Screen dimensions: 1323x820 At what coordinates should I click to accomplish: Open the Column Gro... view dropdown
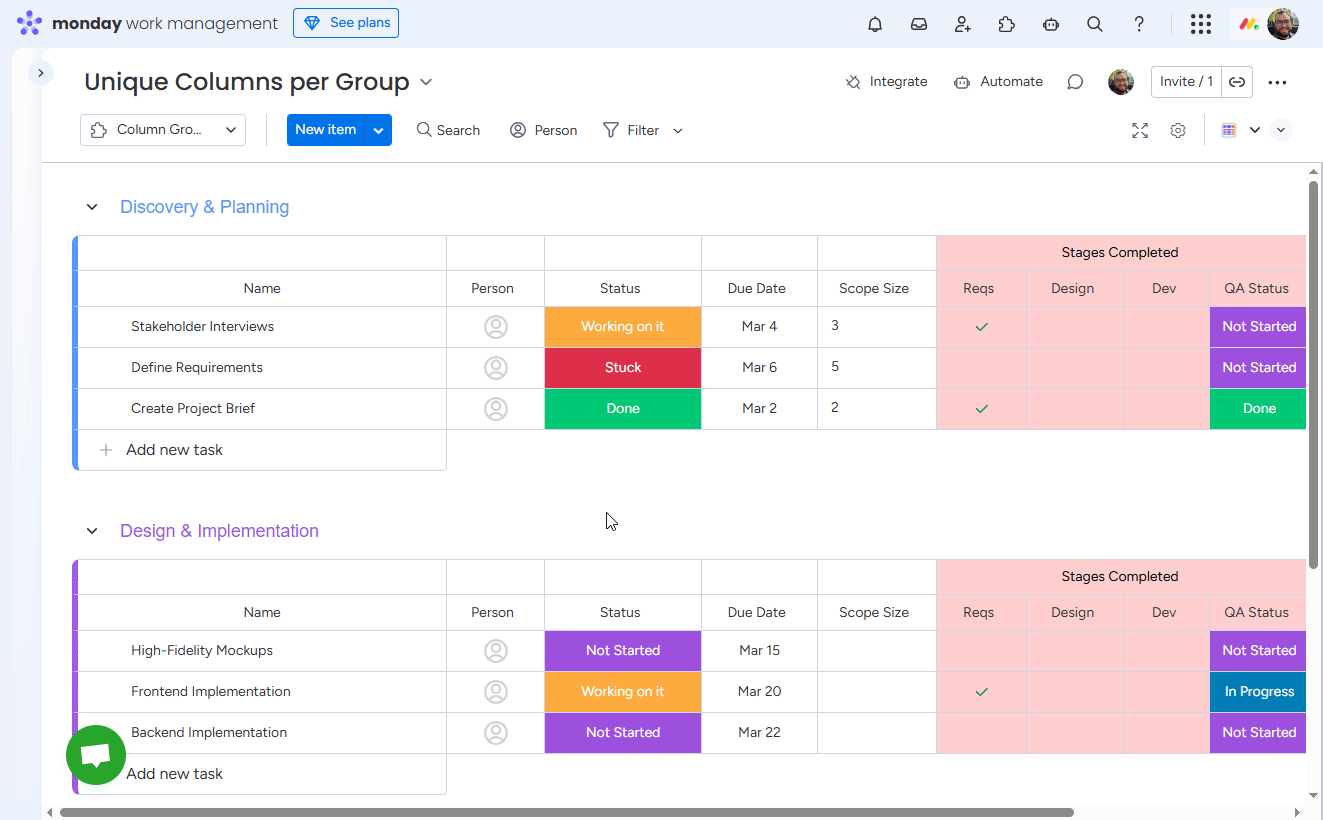point(163,130)
